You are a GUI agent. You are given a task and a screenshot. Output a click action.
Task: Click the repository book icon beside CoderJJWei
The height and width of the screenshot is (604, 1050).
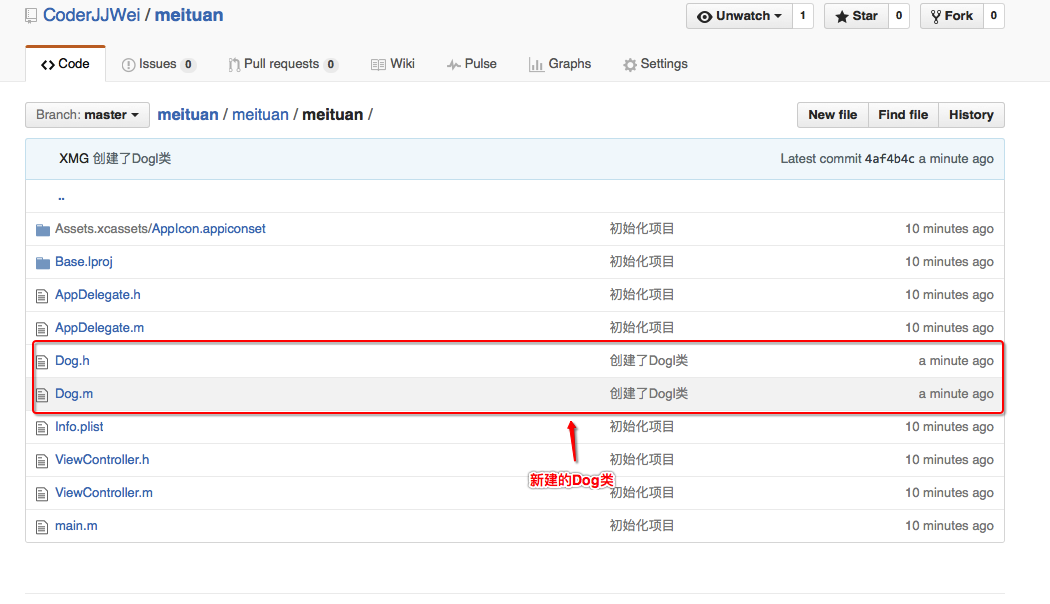31,15
